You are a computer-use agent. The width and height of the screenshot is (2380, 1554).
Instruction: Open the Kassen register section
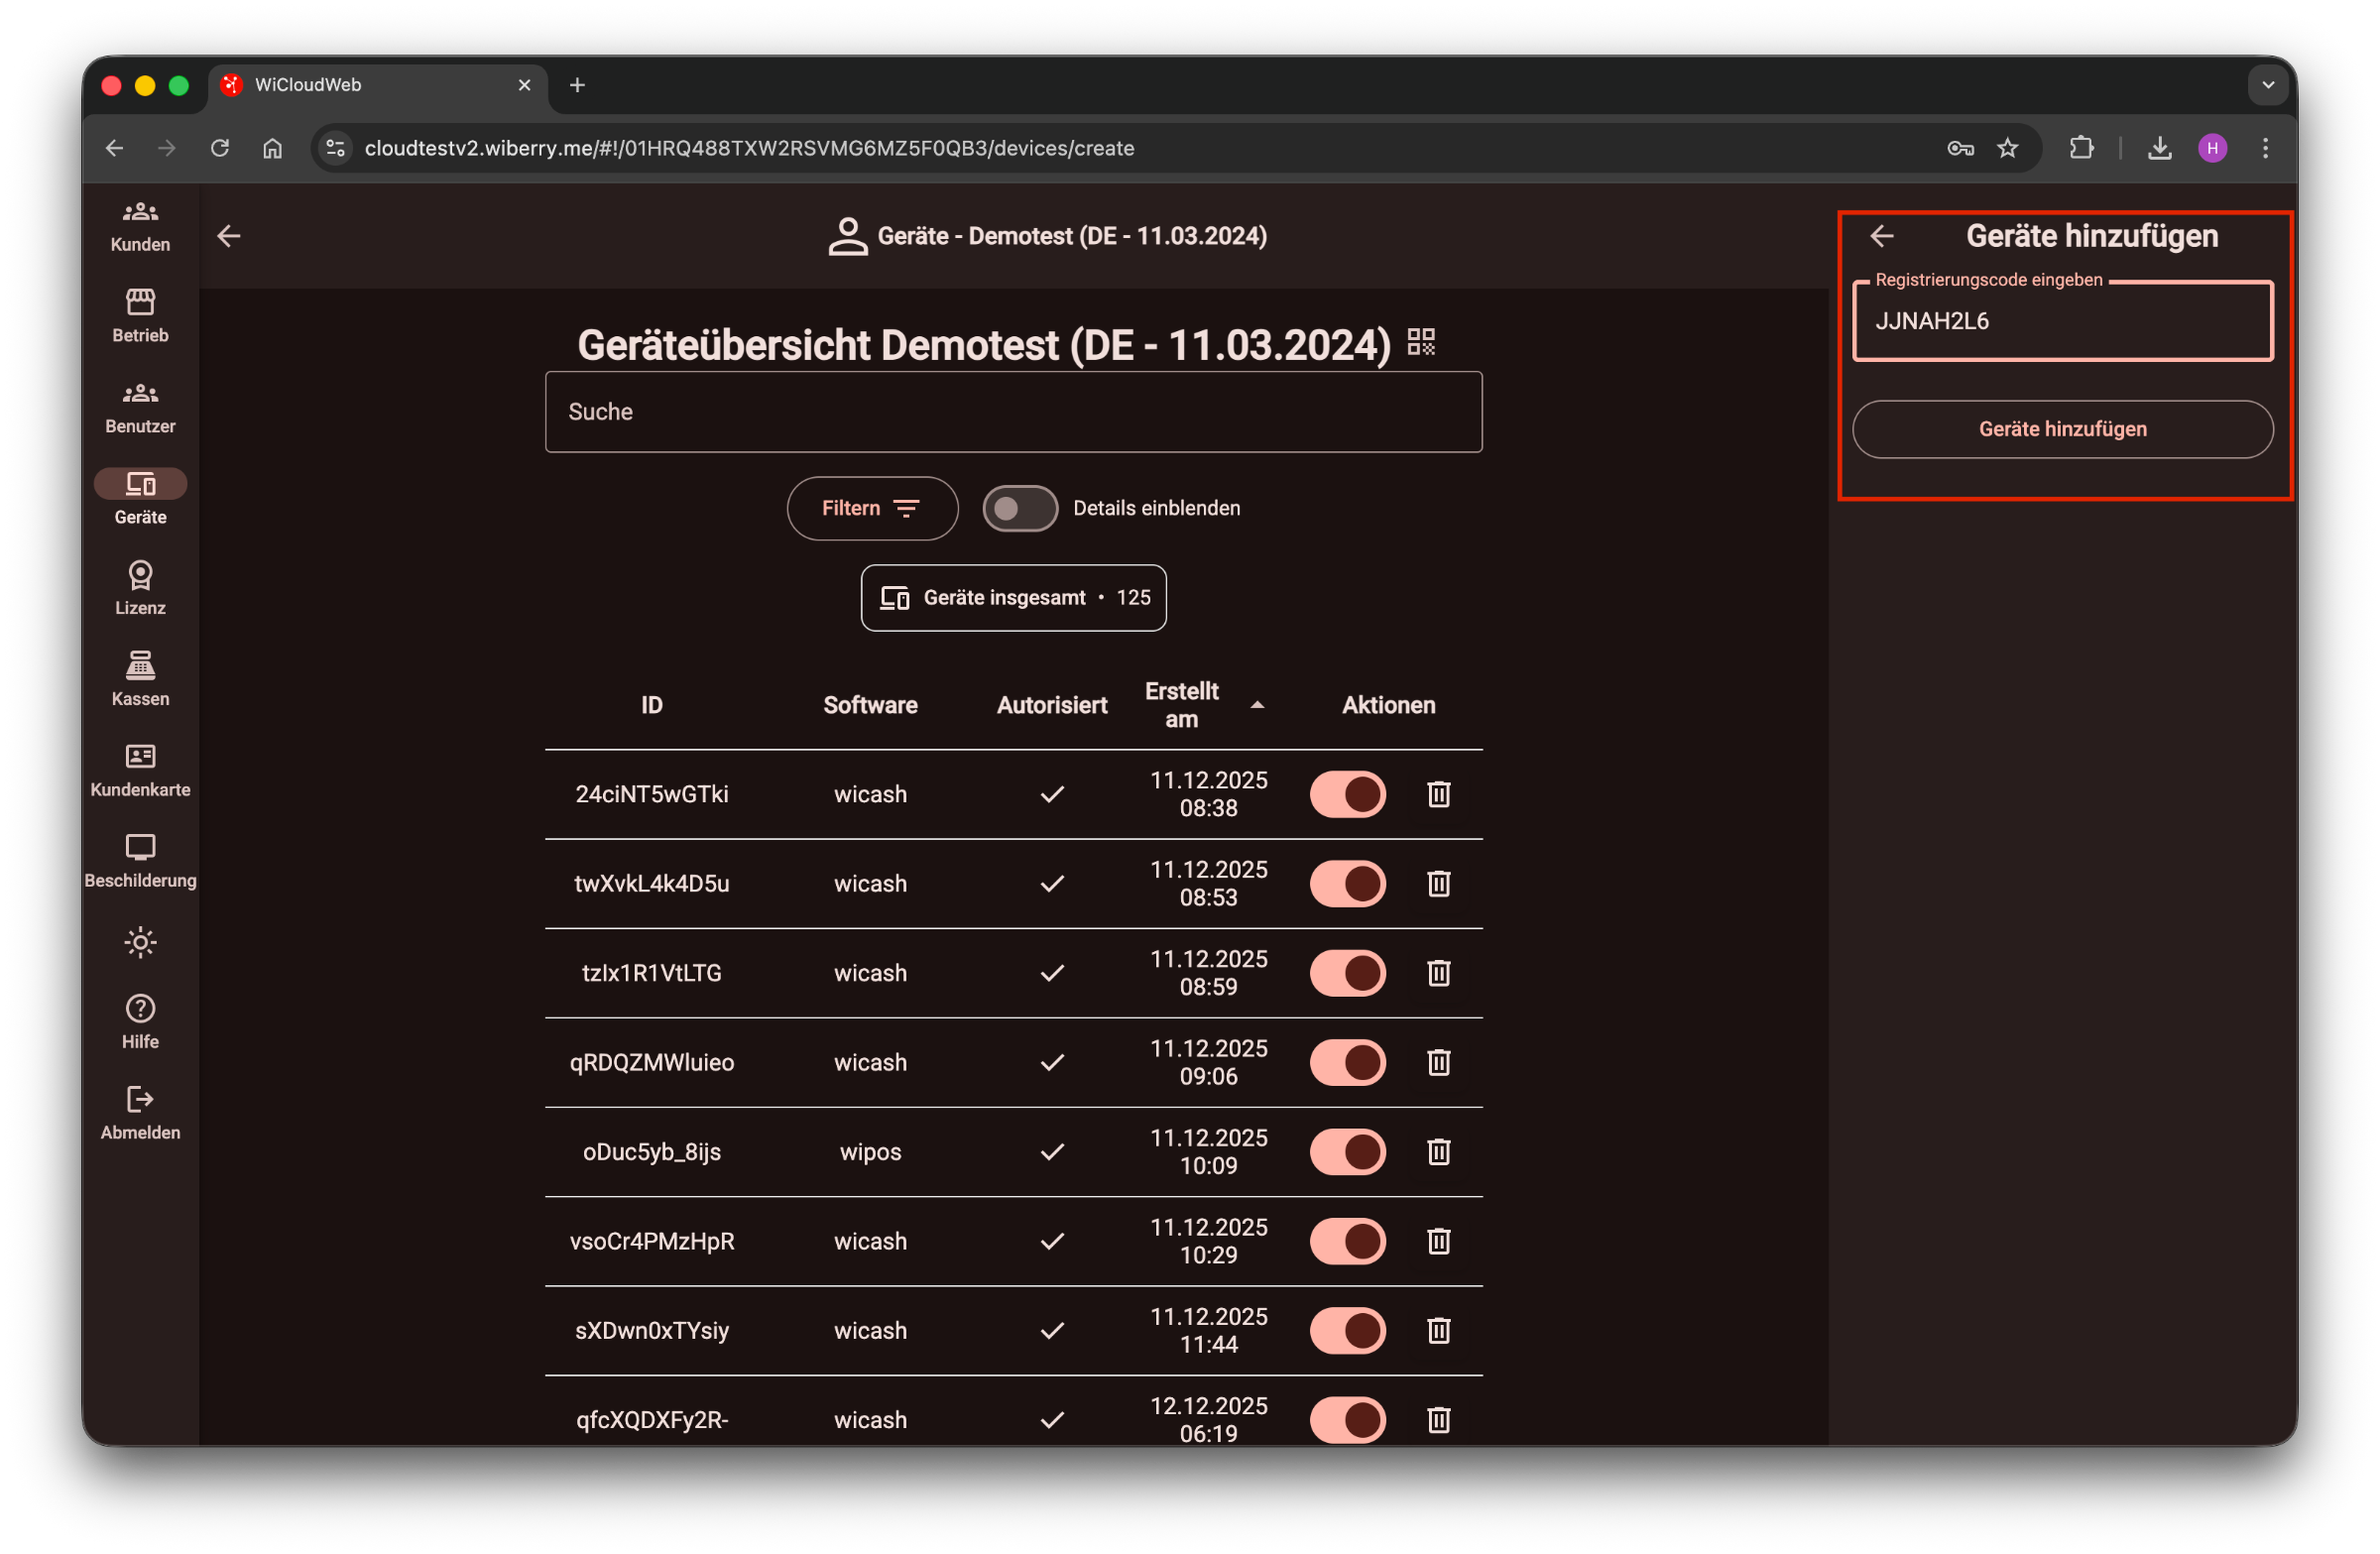pos(140,679)
